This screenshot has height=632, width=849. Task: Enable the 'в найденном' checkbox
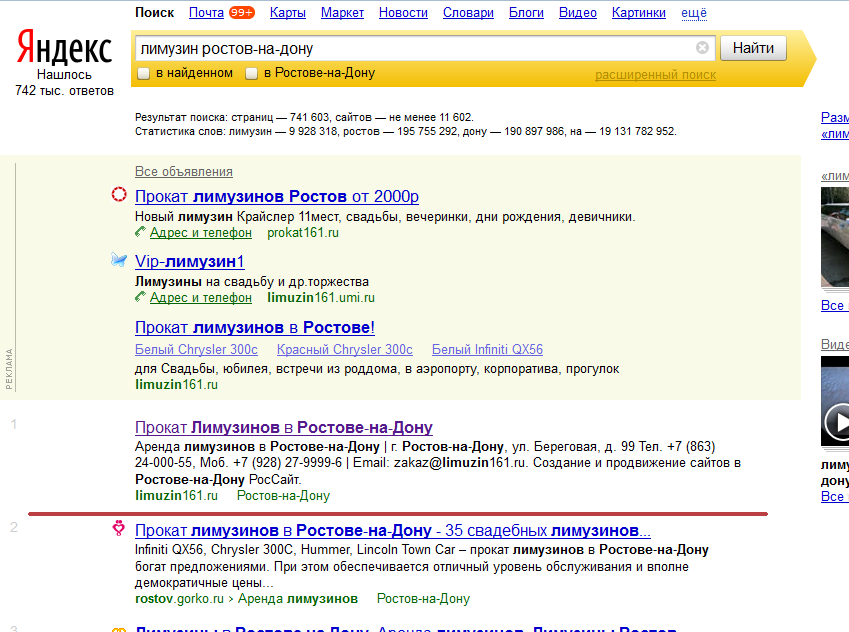(143, 73)
